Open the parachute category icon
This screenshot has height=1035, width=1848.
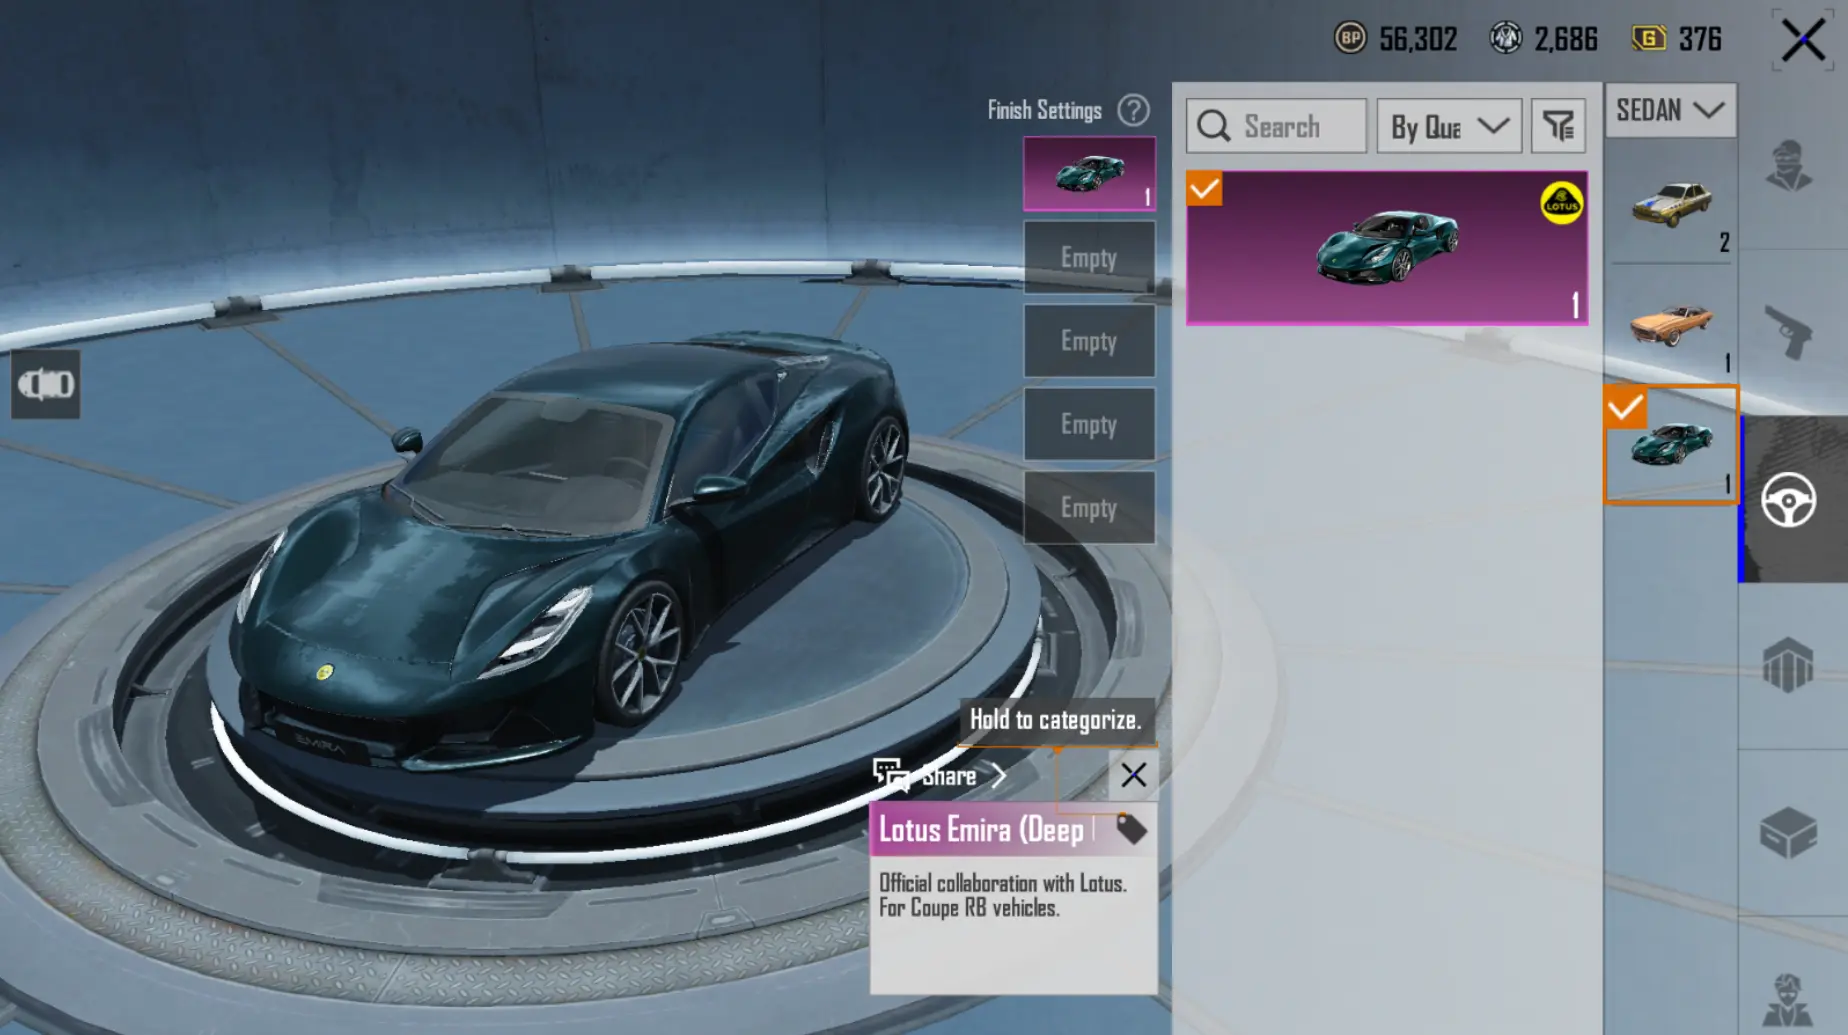coord(1788,665)
